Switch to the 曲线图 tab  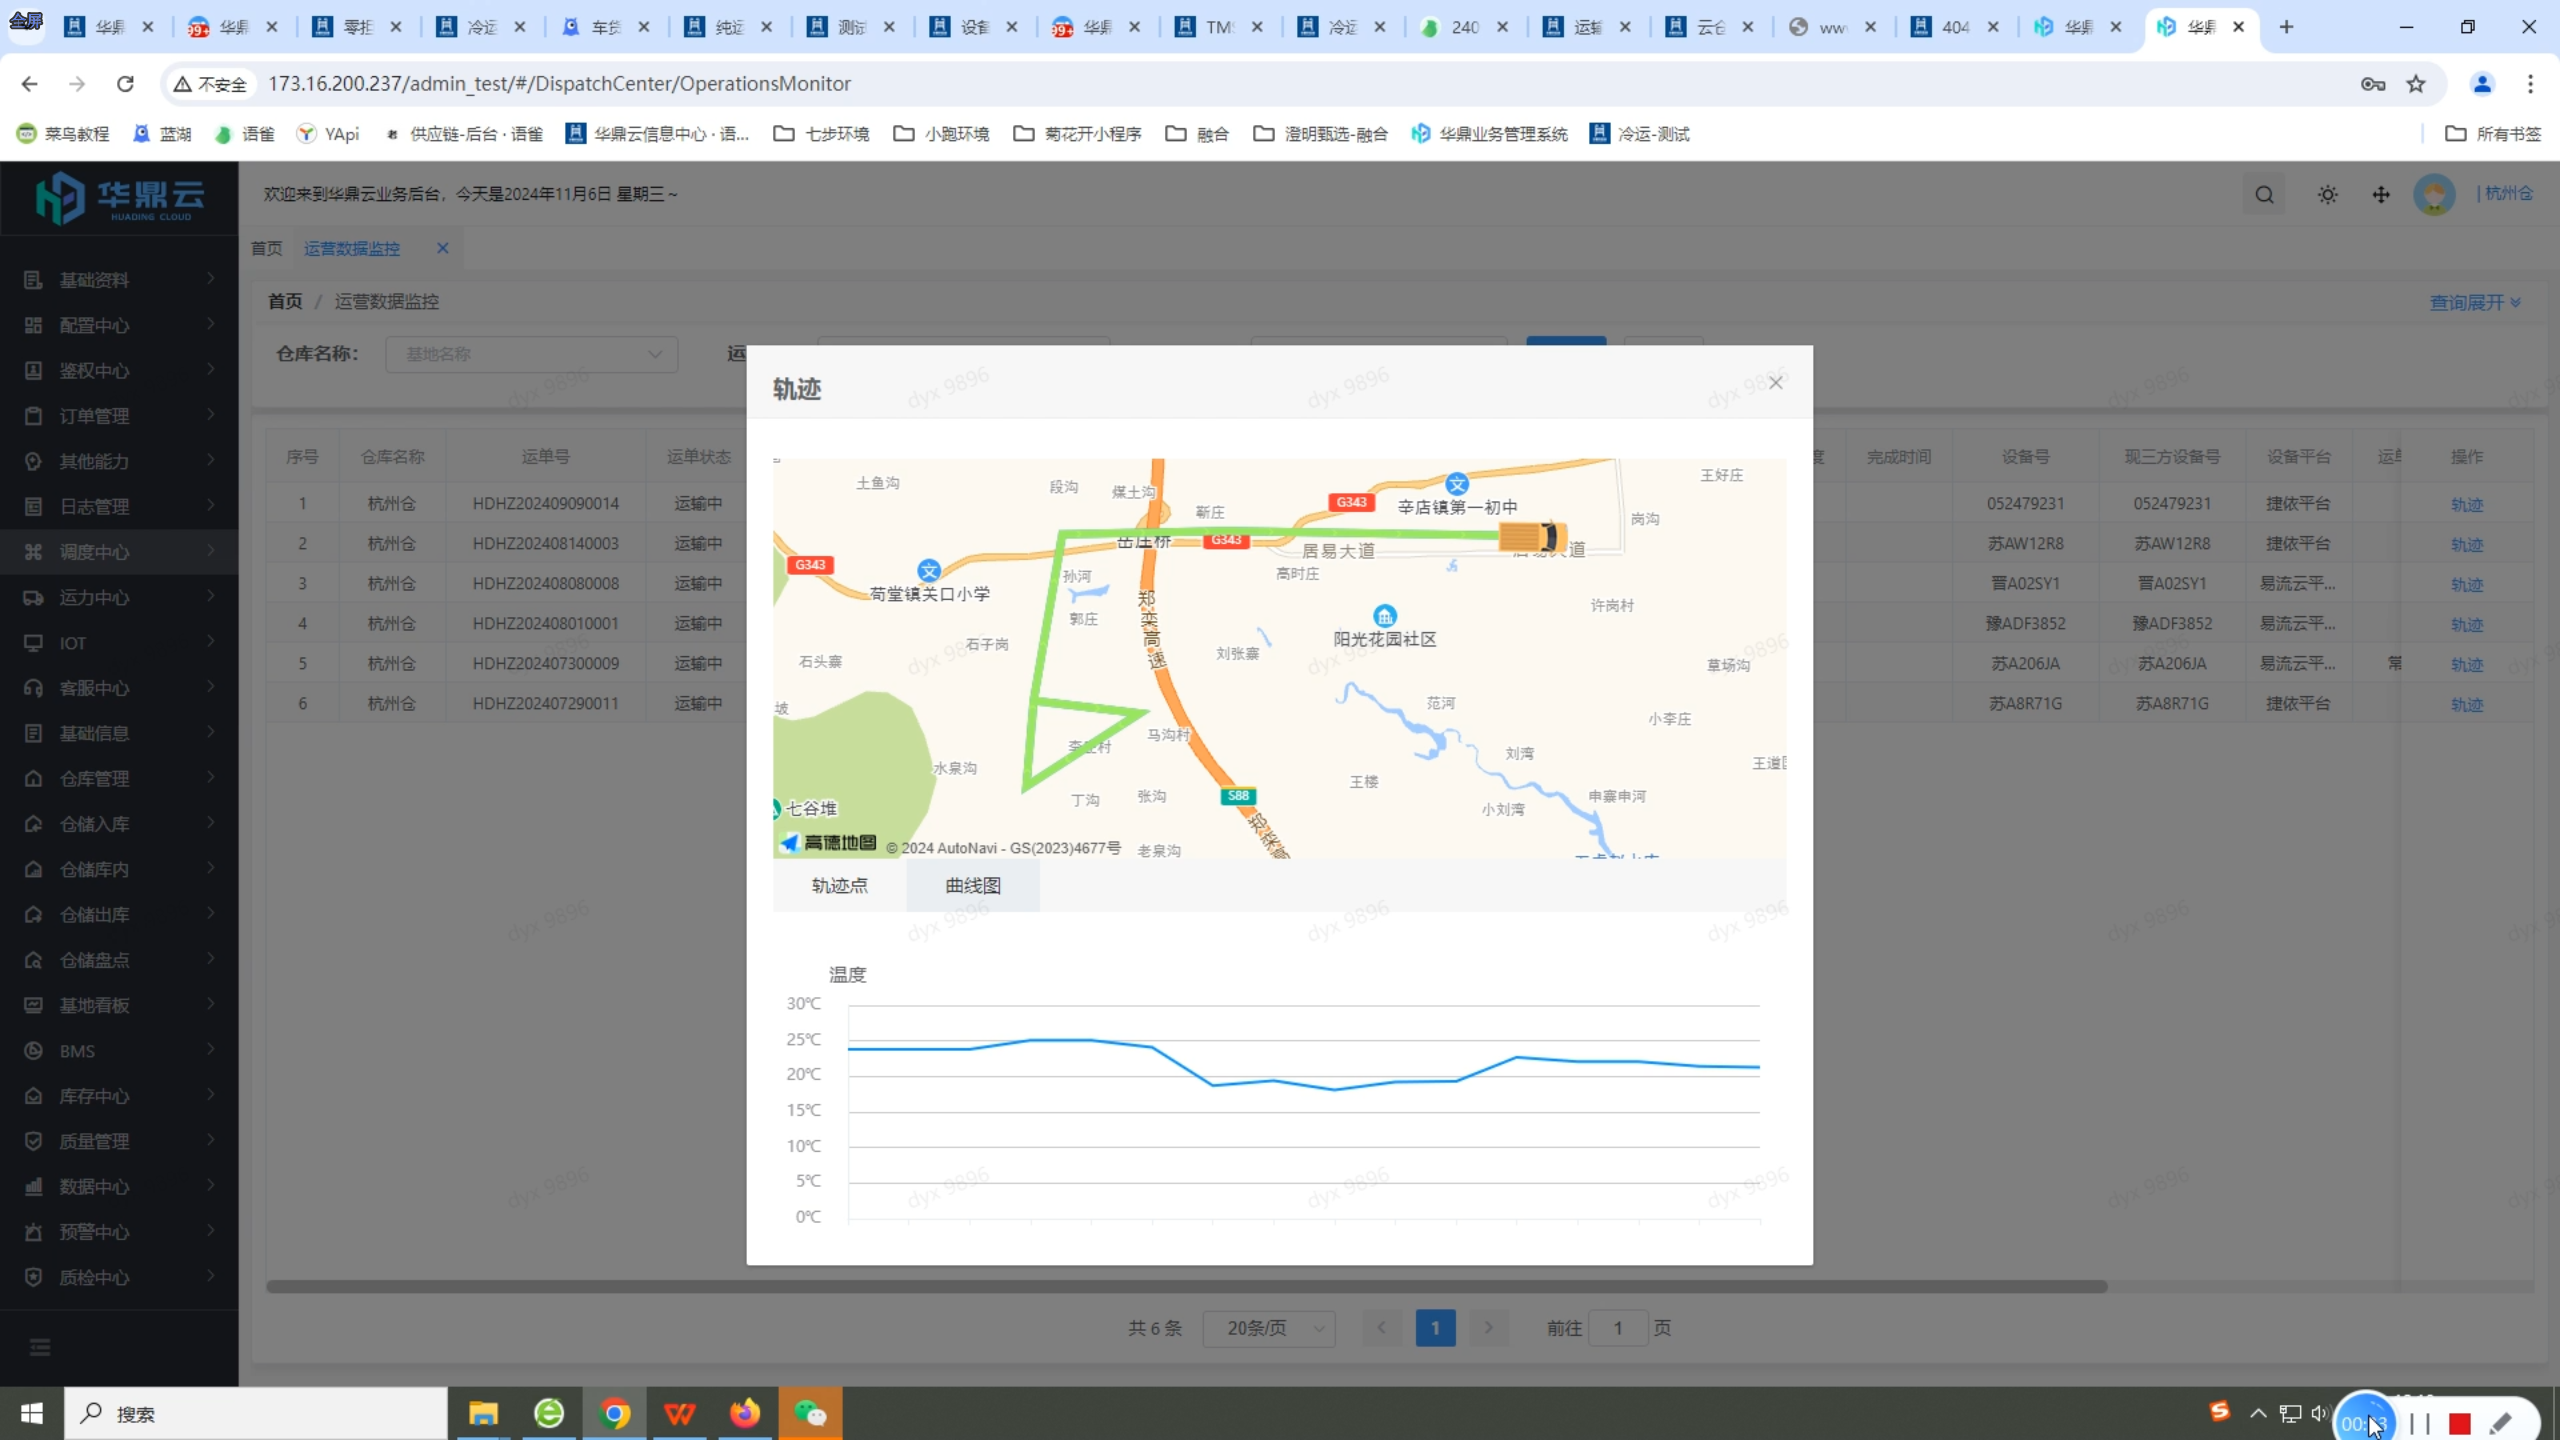pos(973,885)
